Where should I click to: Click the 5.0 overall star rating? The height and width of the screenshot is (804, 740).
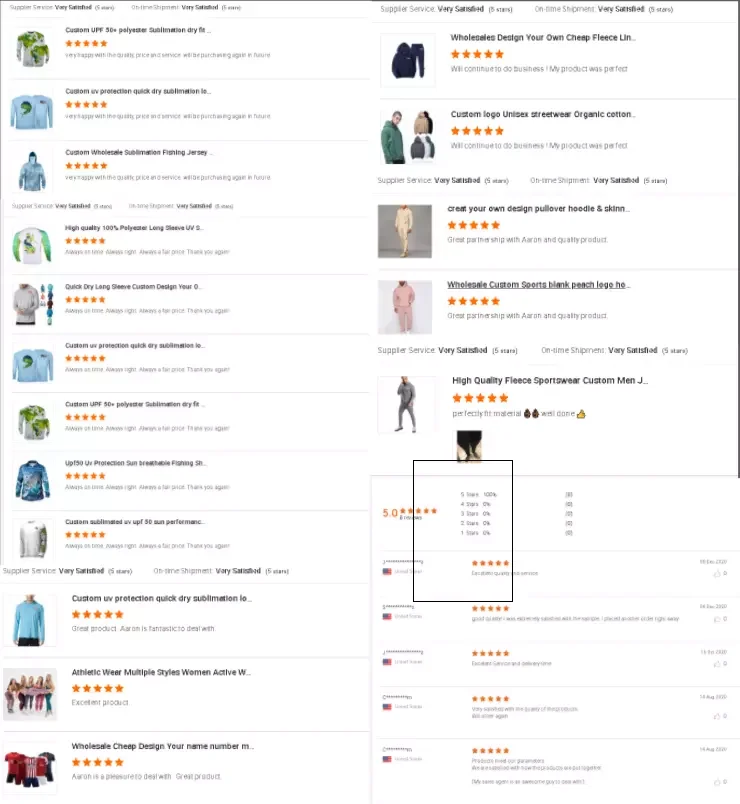tap(410, 513)
